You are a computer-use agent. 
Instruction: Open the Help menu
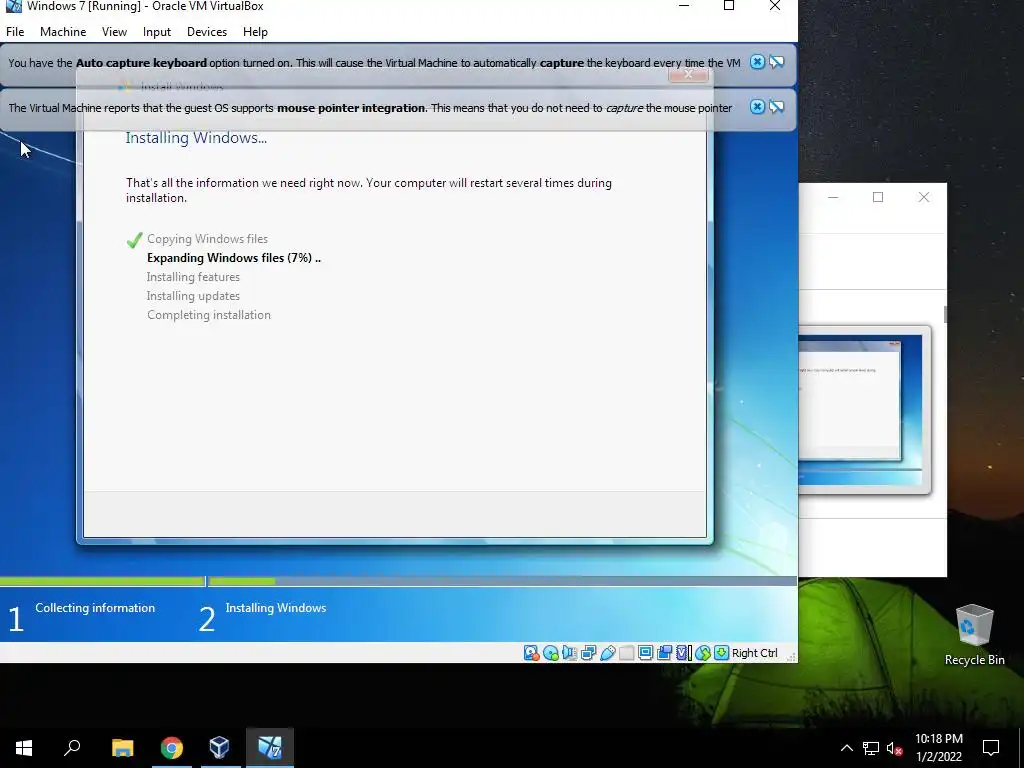point(255,31)
